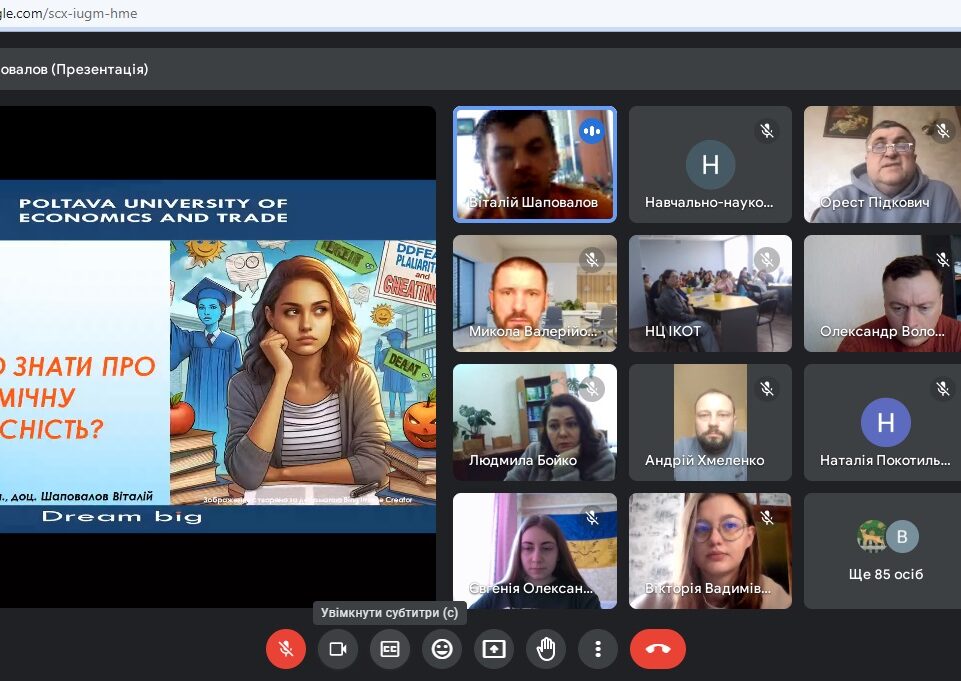The width and height of the screenshot is (961, 681).
Task: Click muted mic icon on НЦ ІКОТ tile
Action: (x=767, y=260)
